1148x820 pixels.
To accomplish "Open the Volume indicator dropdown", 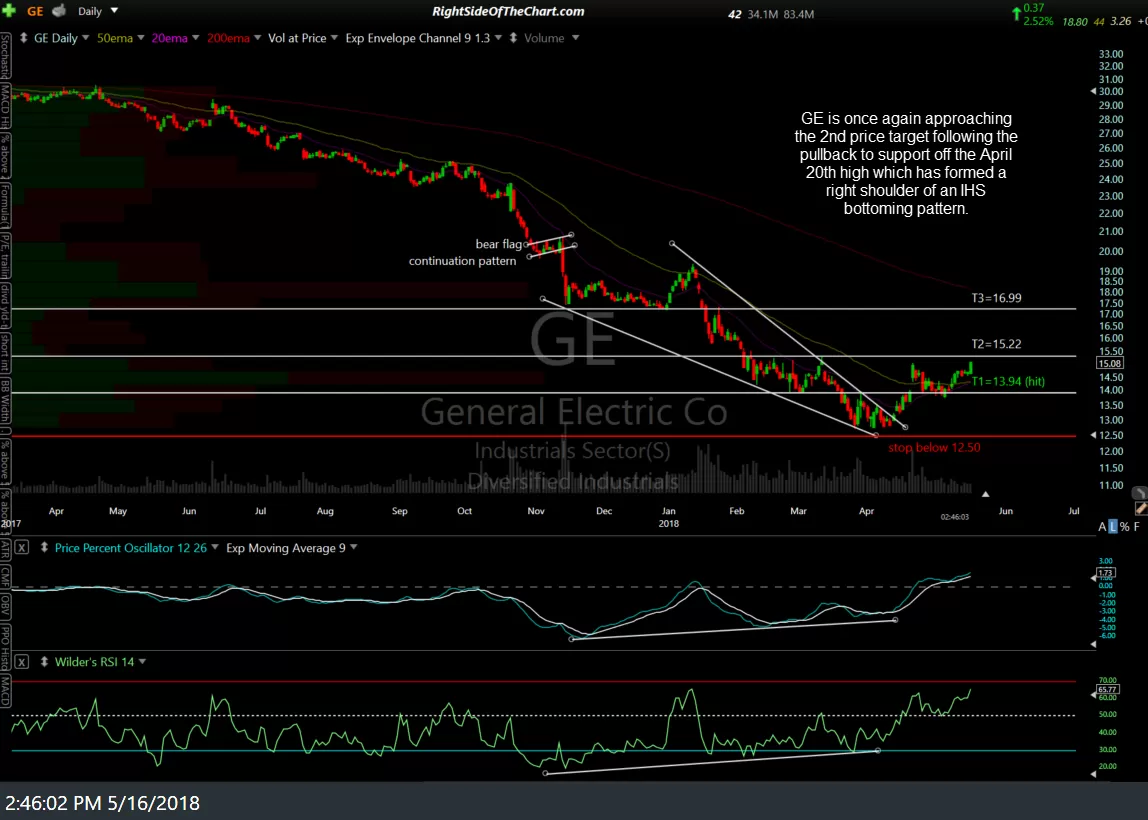I will [575, 37].
